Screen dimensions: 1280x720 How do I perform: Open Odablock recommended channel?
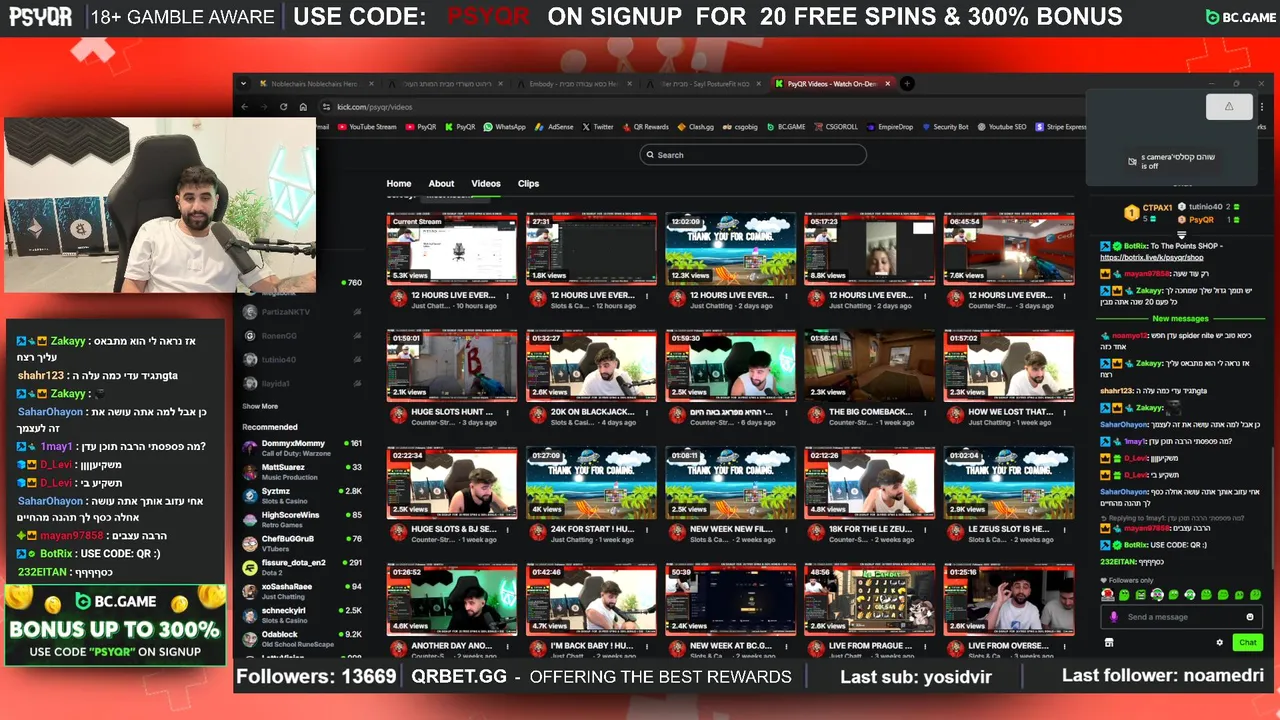302,638
